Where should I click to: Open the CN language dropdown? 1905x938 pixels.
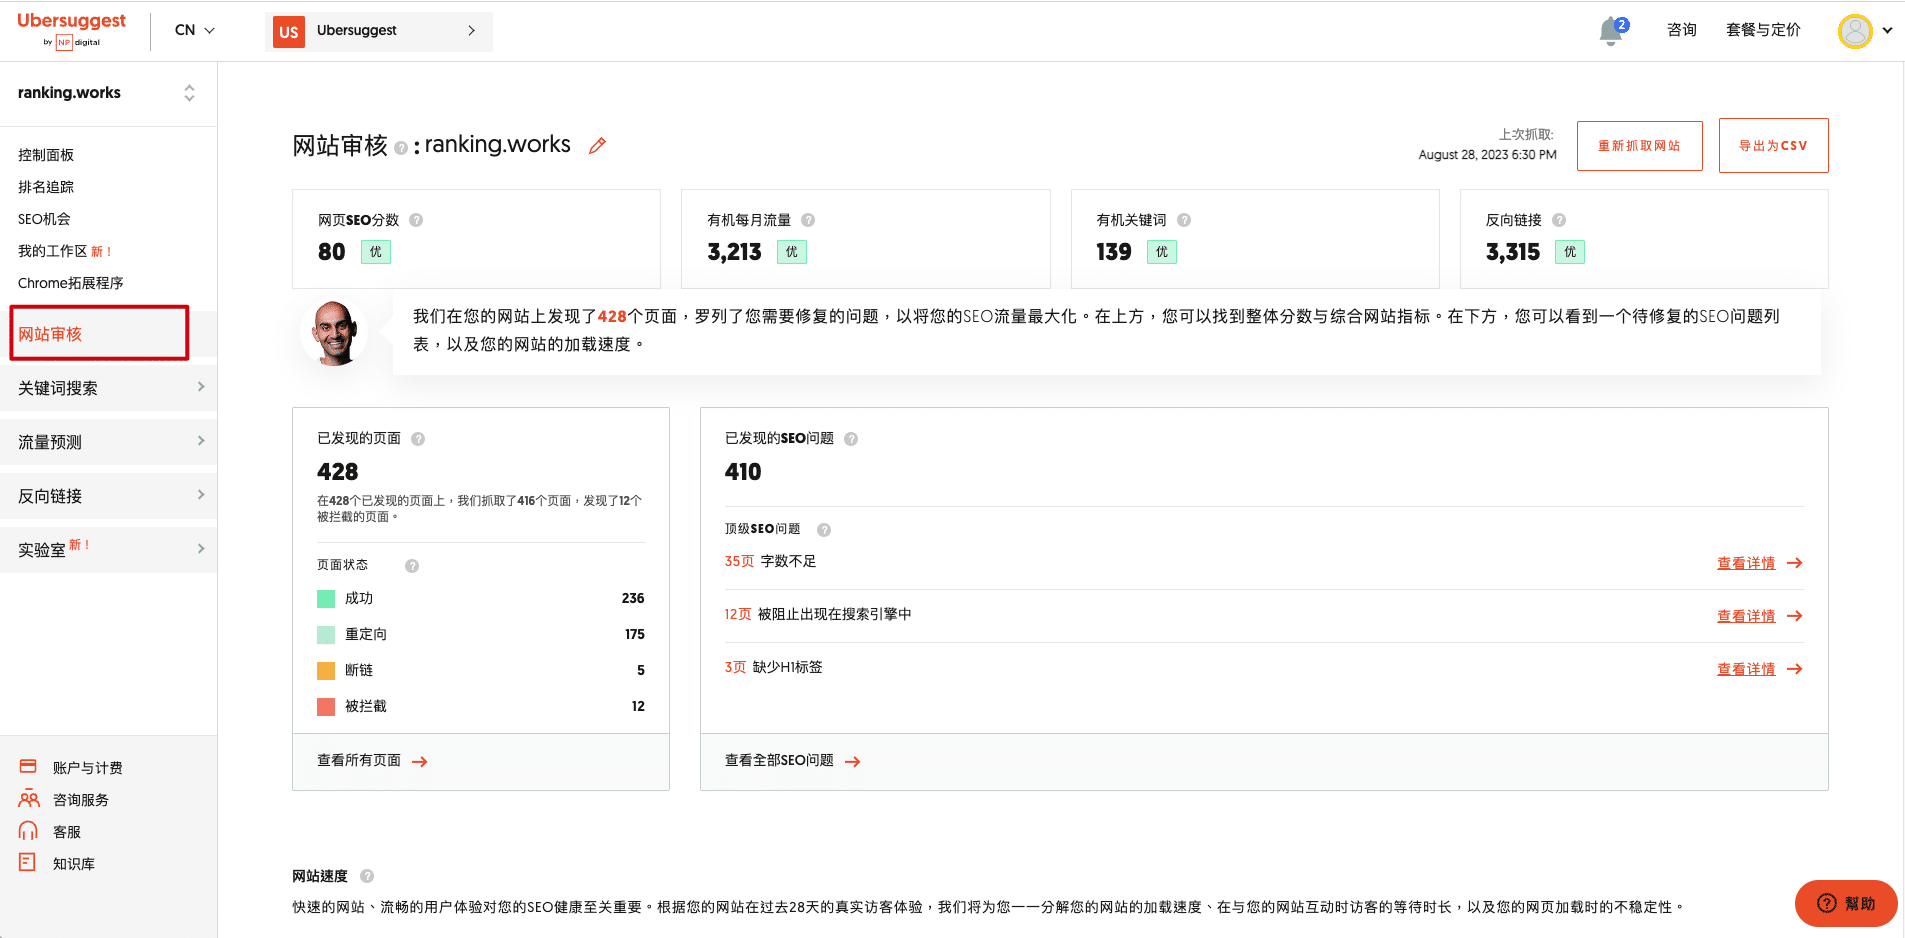194,30
